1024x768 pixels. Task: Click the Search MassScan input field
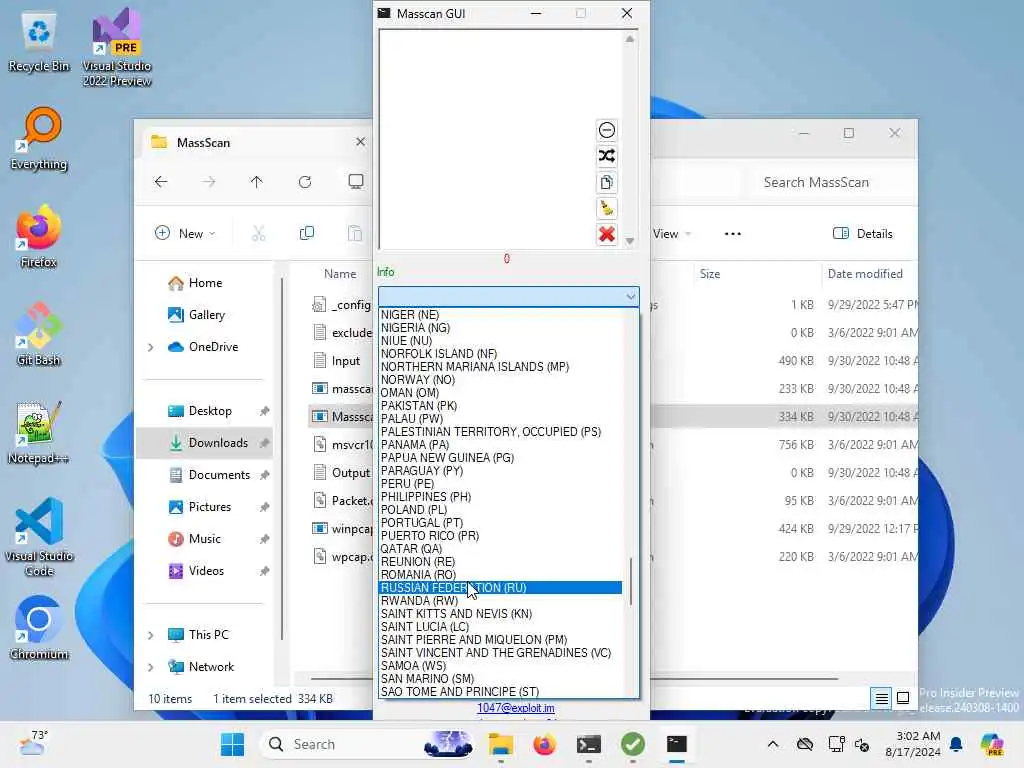(x=829, y=182)
